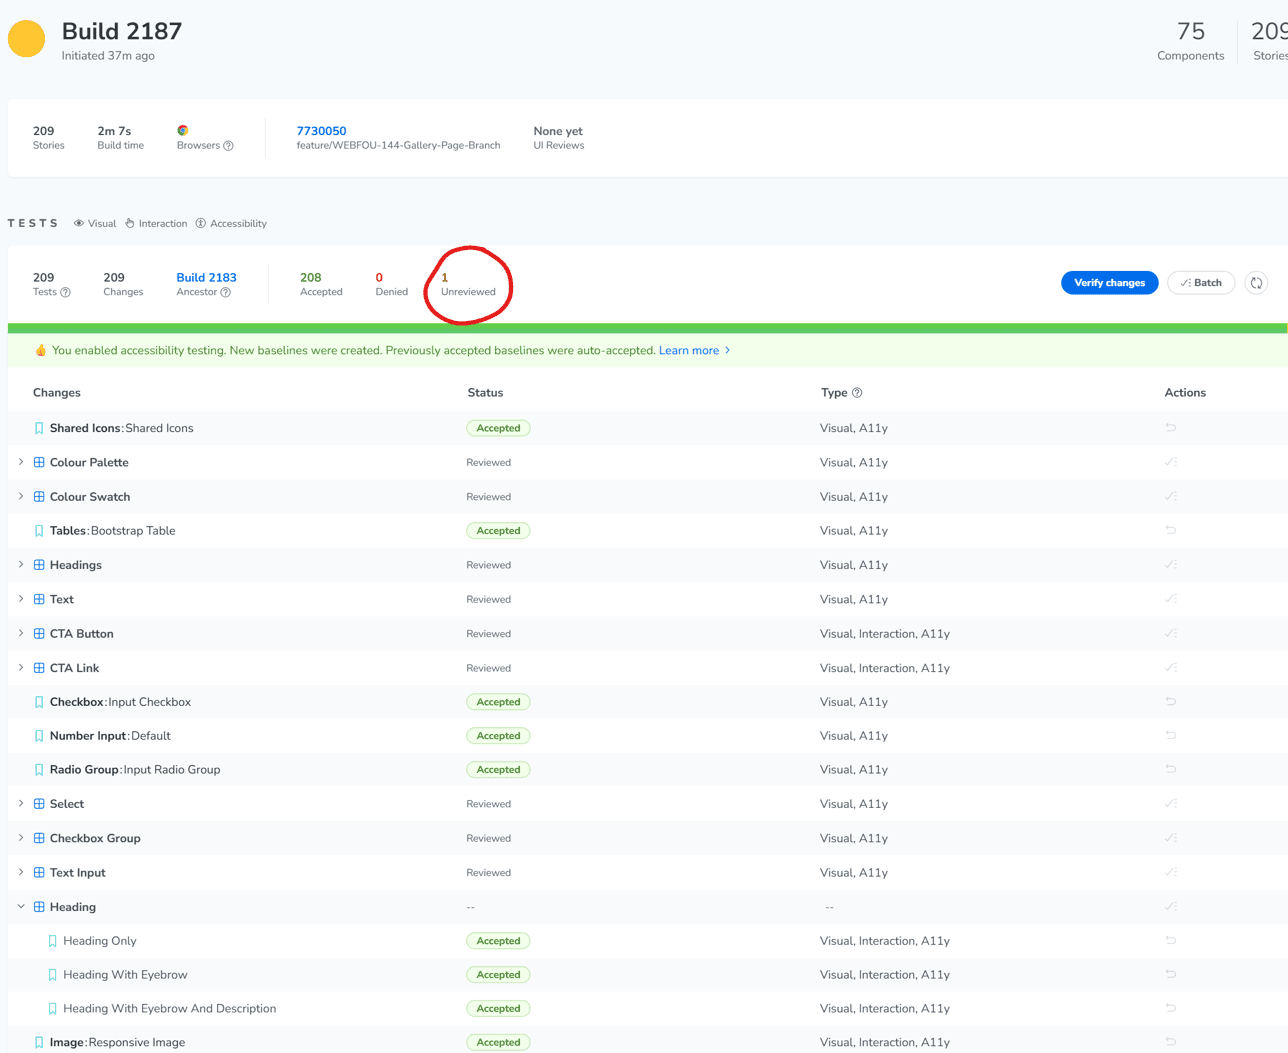Expand the Checkbox Group row

click(21, 838)
